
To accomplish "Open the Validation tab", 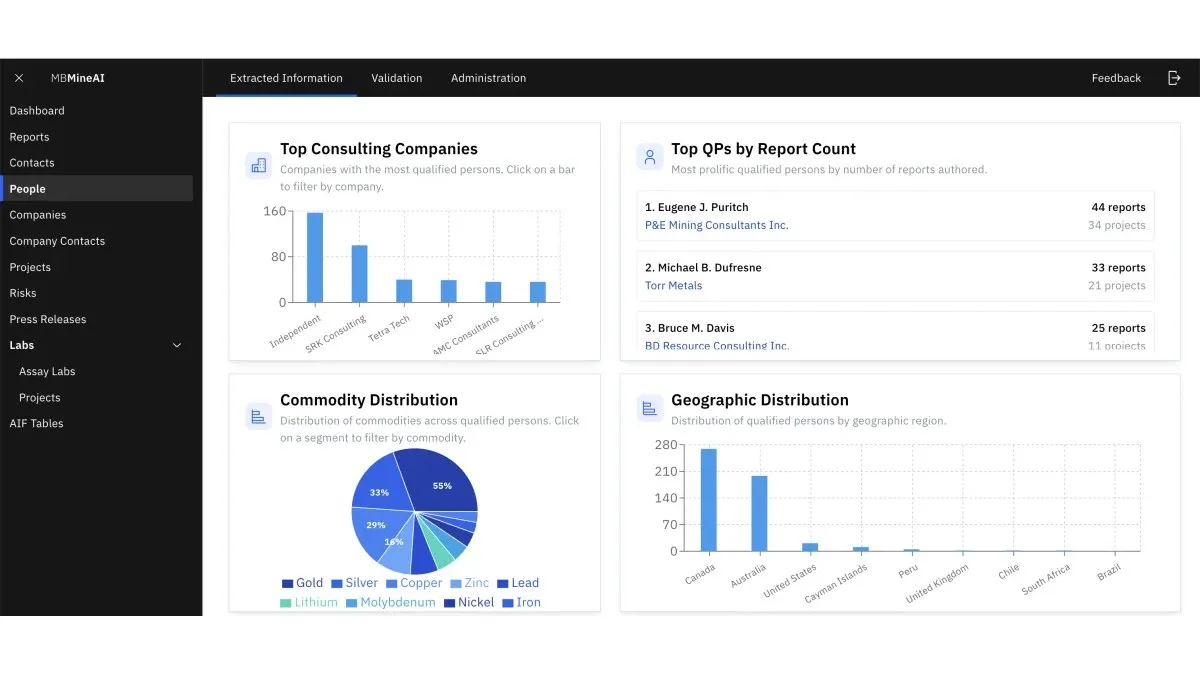I will 397,78.
